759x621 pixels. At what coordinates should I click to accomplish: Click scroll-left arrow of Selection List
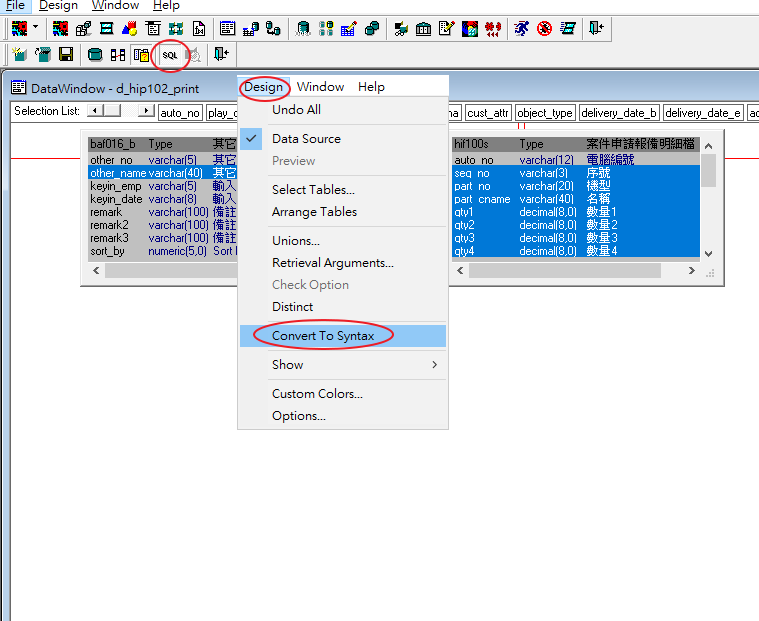[95, 110]
